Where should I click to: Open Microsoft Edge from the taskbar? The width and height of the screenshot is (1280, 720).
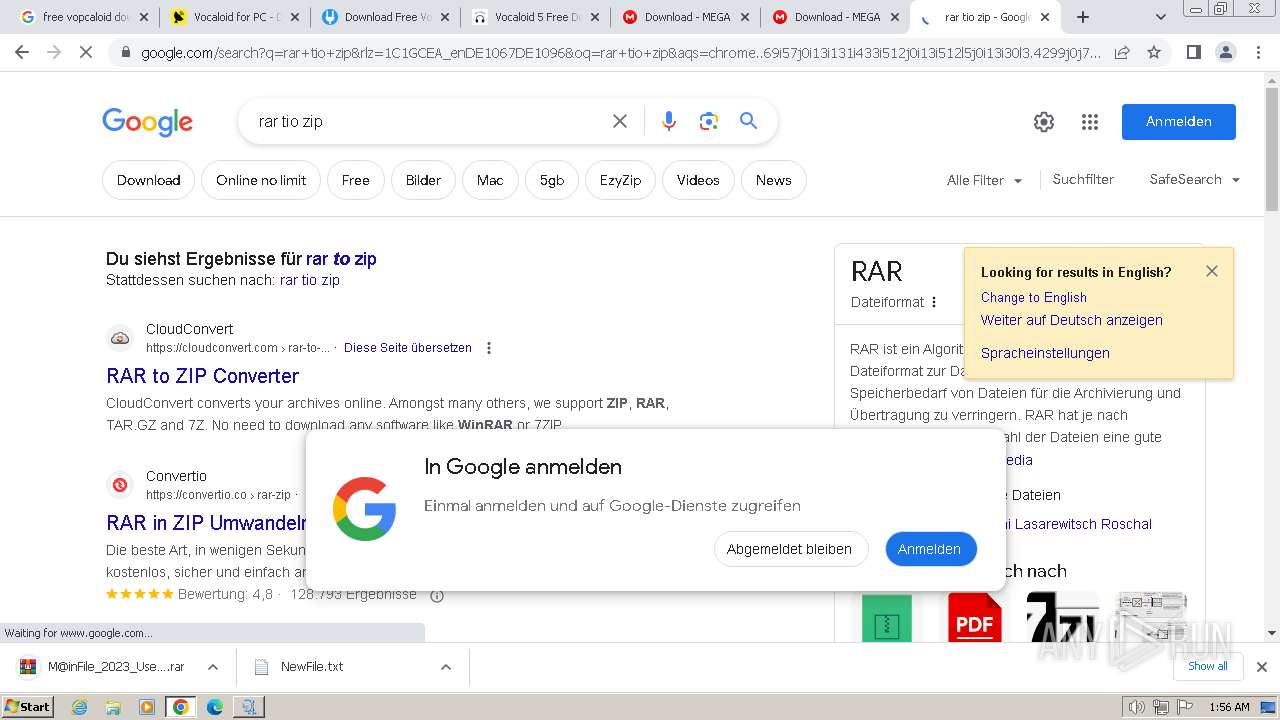(x=214, y=707)
